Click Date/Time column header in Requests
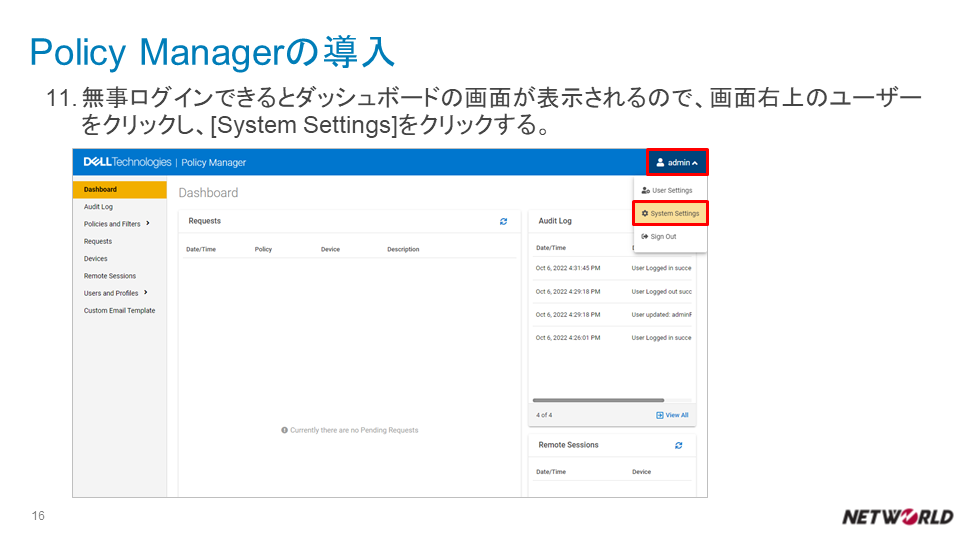 pos(201,249)
